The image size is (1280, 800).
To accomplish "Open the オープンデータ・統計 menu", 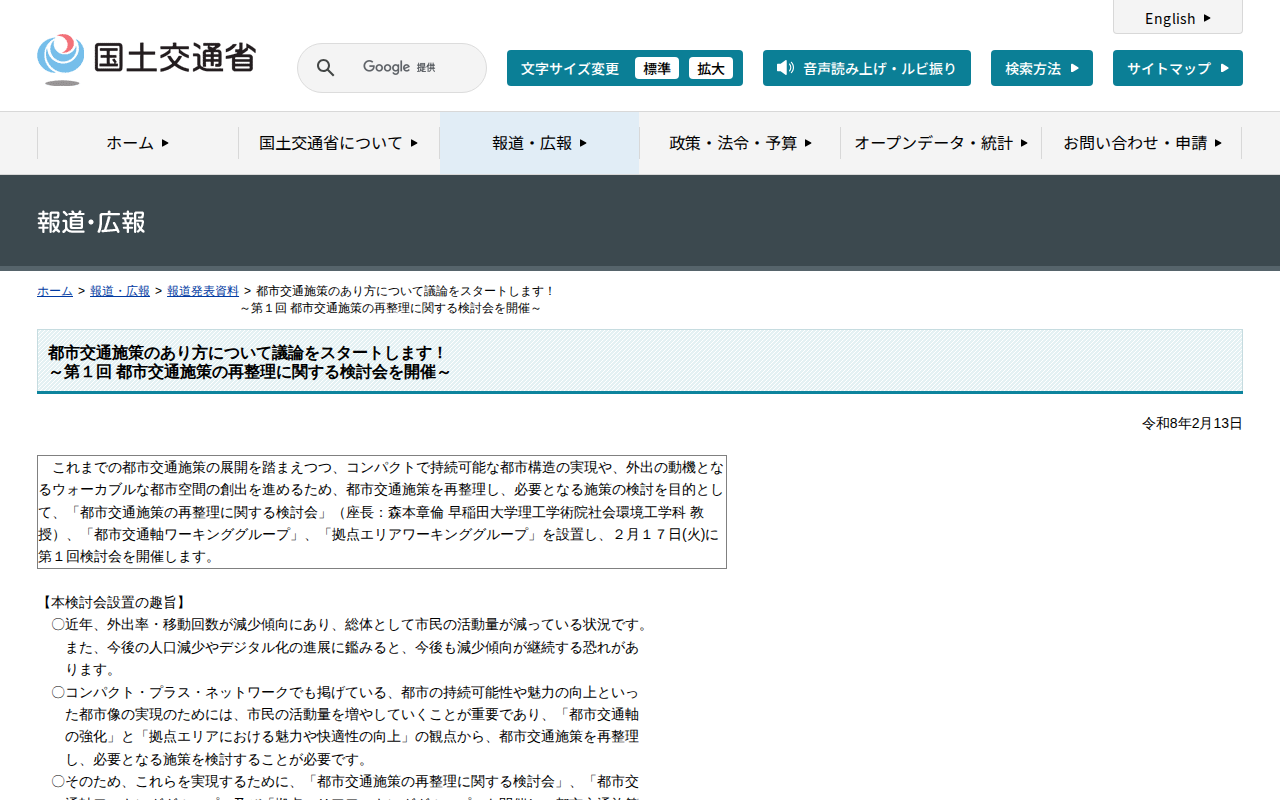I will click(941, 143).
